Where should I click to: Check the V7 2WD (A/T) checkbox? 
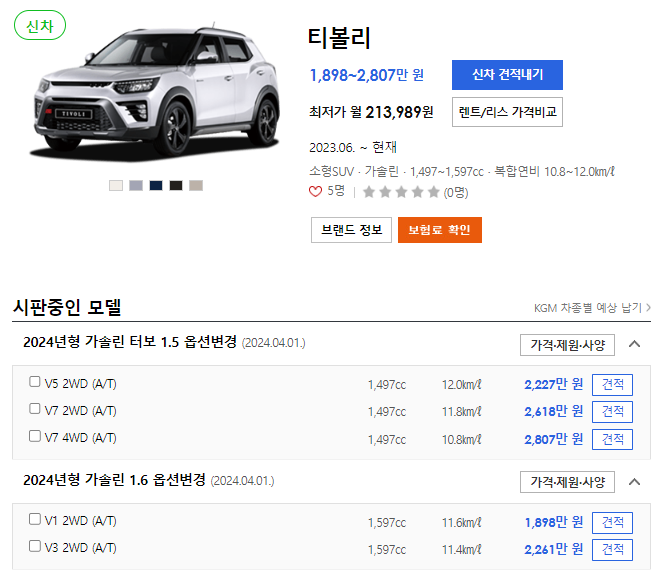click(x=35, y=409)
